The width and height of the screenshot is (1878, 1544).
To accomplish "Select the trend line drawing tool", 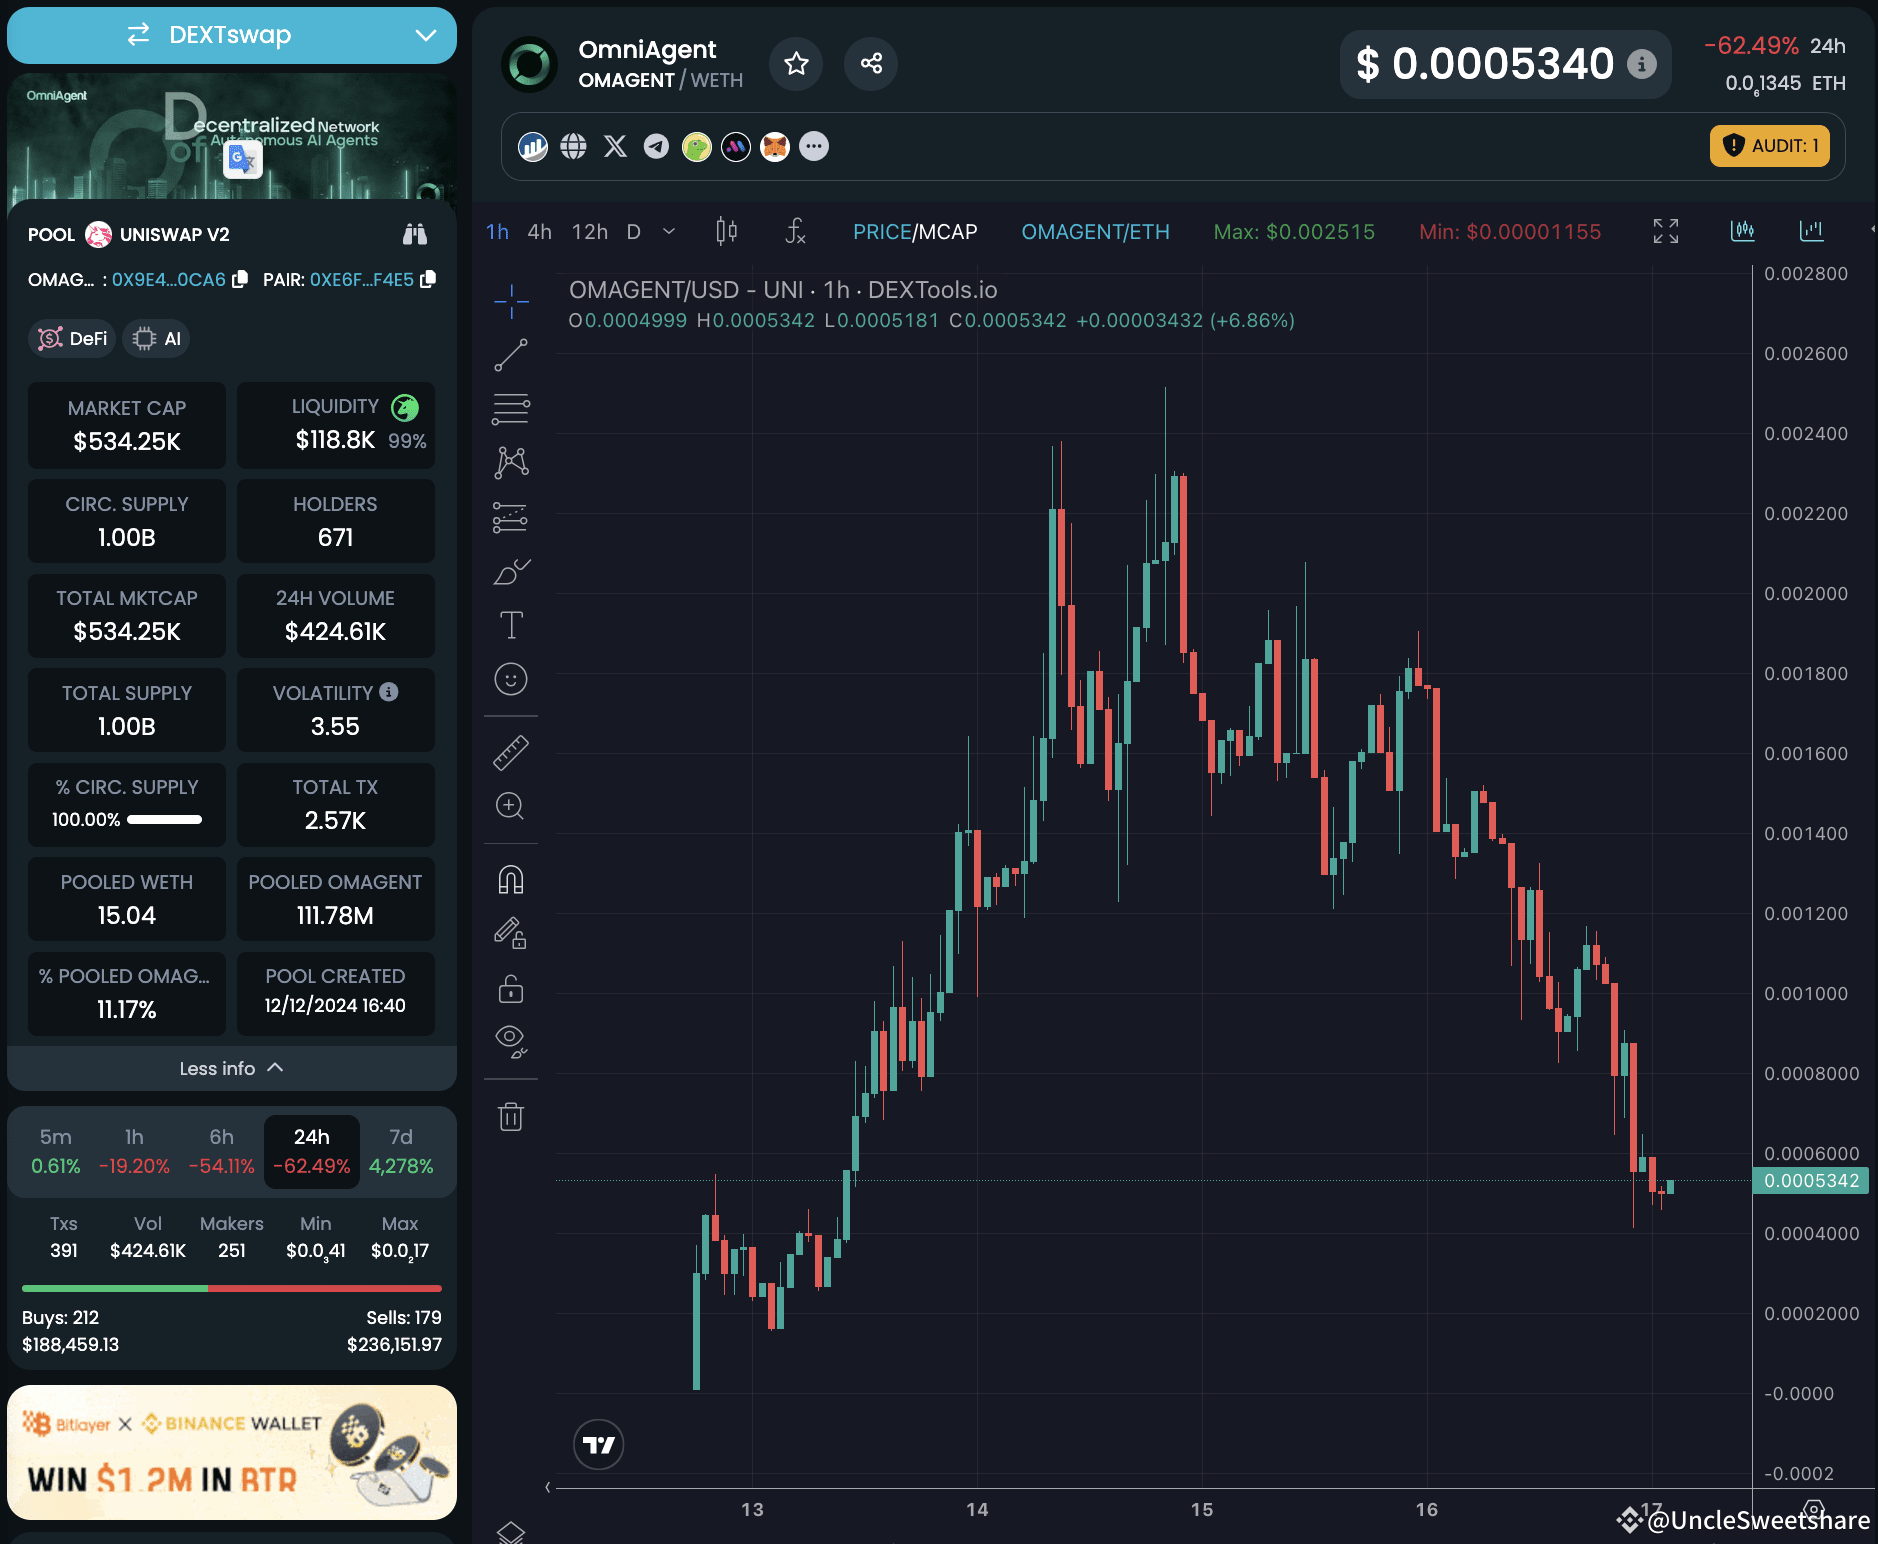I will click(x=511, y=355).
